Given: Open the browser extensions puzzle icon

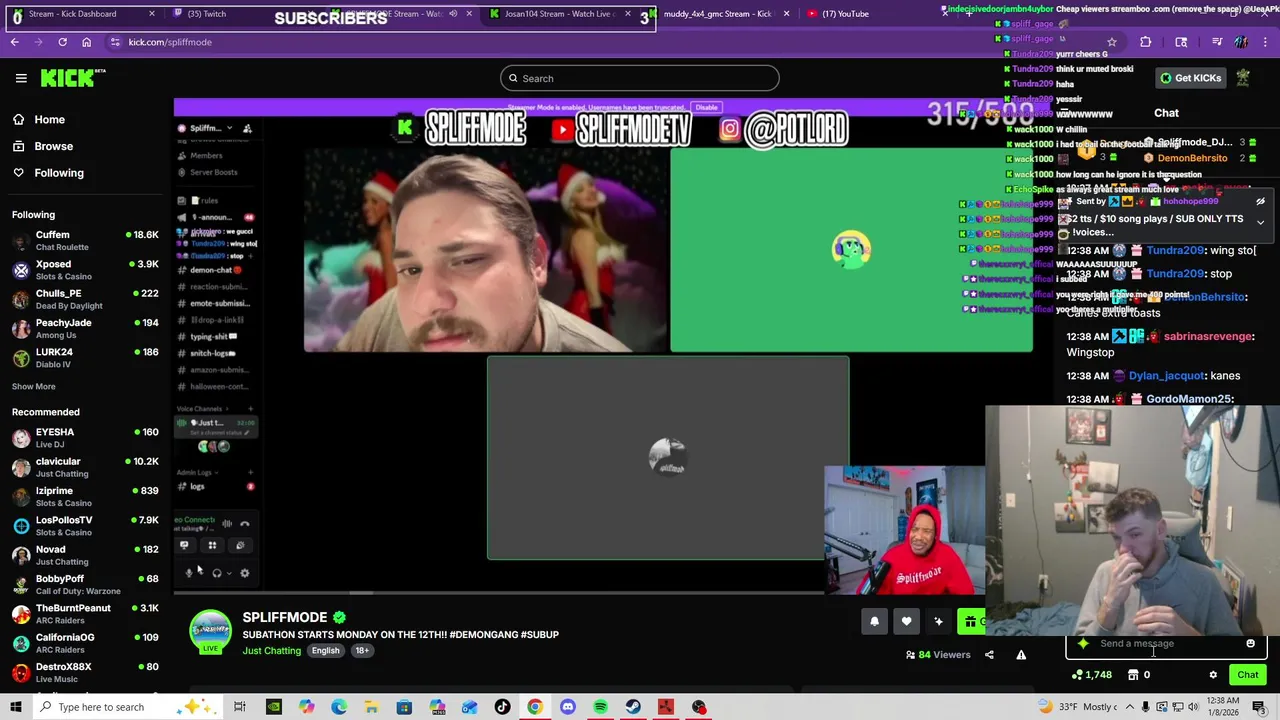Looking at the screenshot, I should 1146,42.
